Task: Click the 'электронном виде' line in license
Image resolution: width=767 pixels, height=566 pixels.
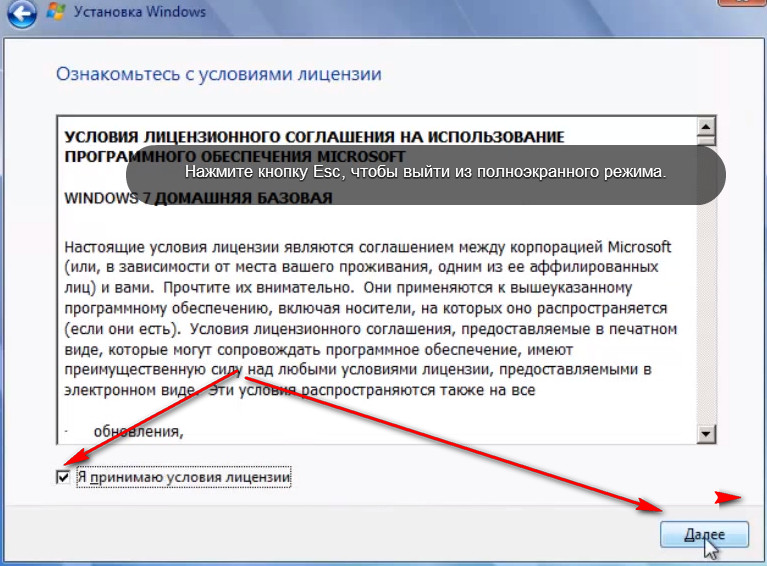Action: 123,390
